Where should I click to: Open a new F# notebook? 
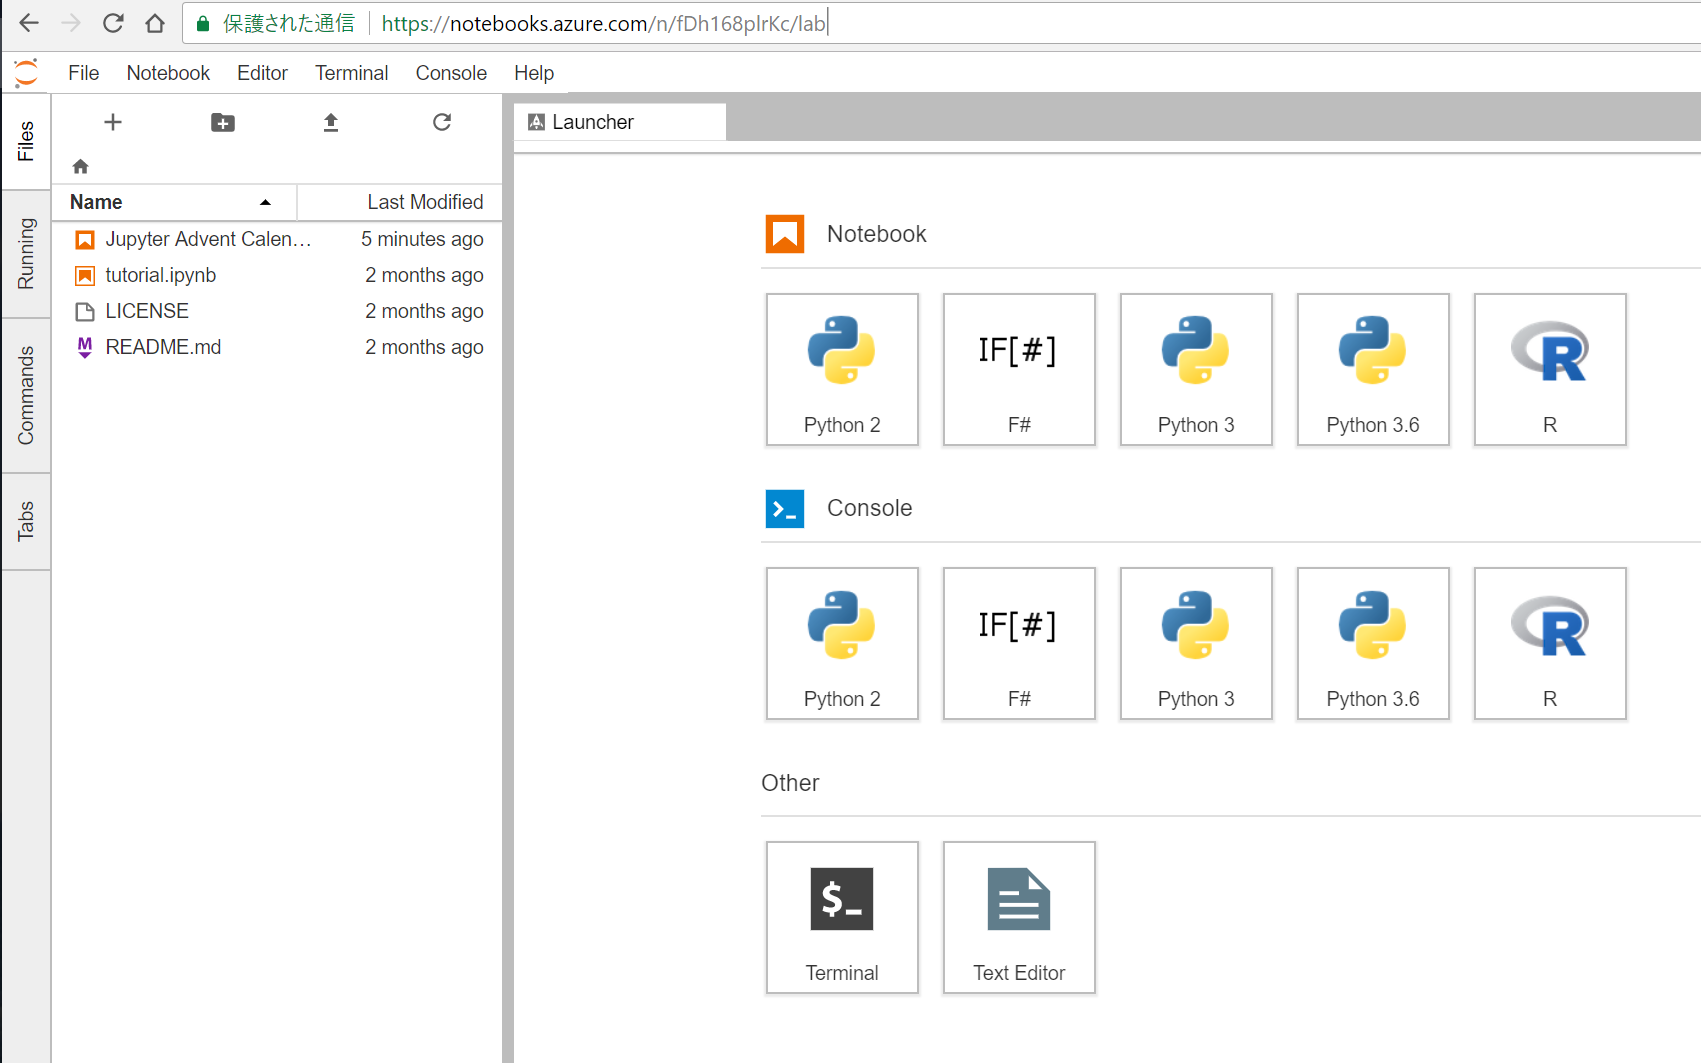click(1019, 370)
